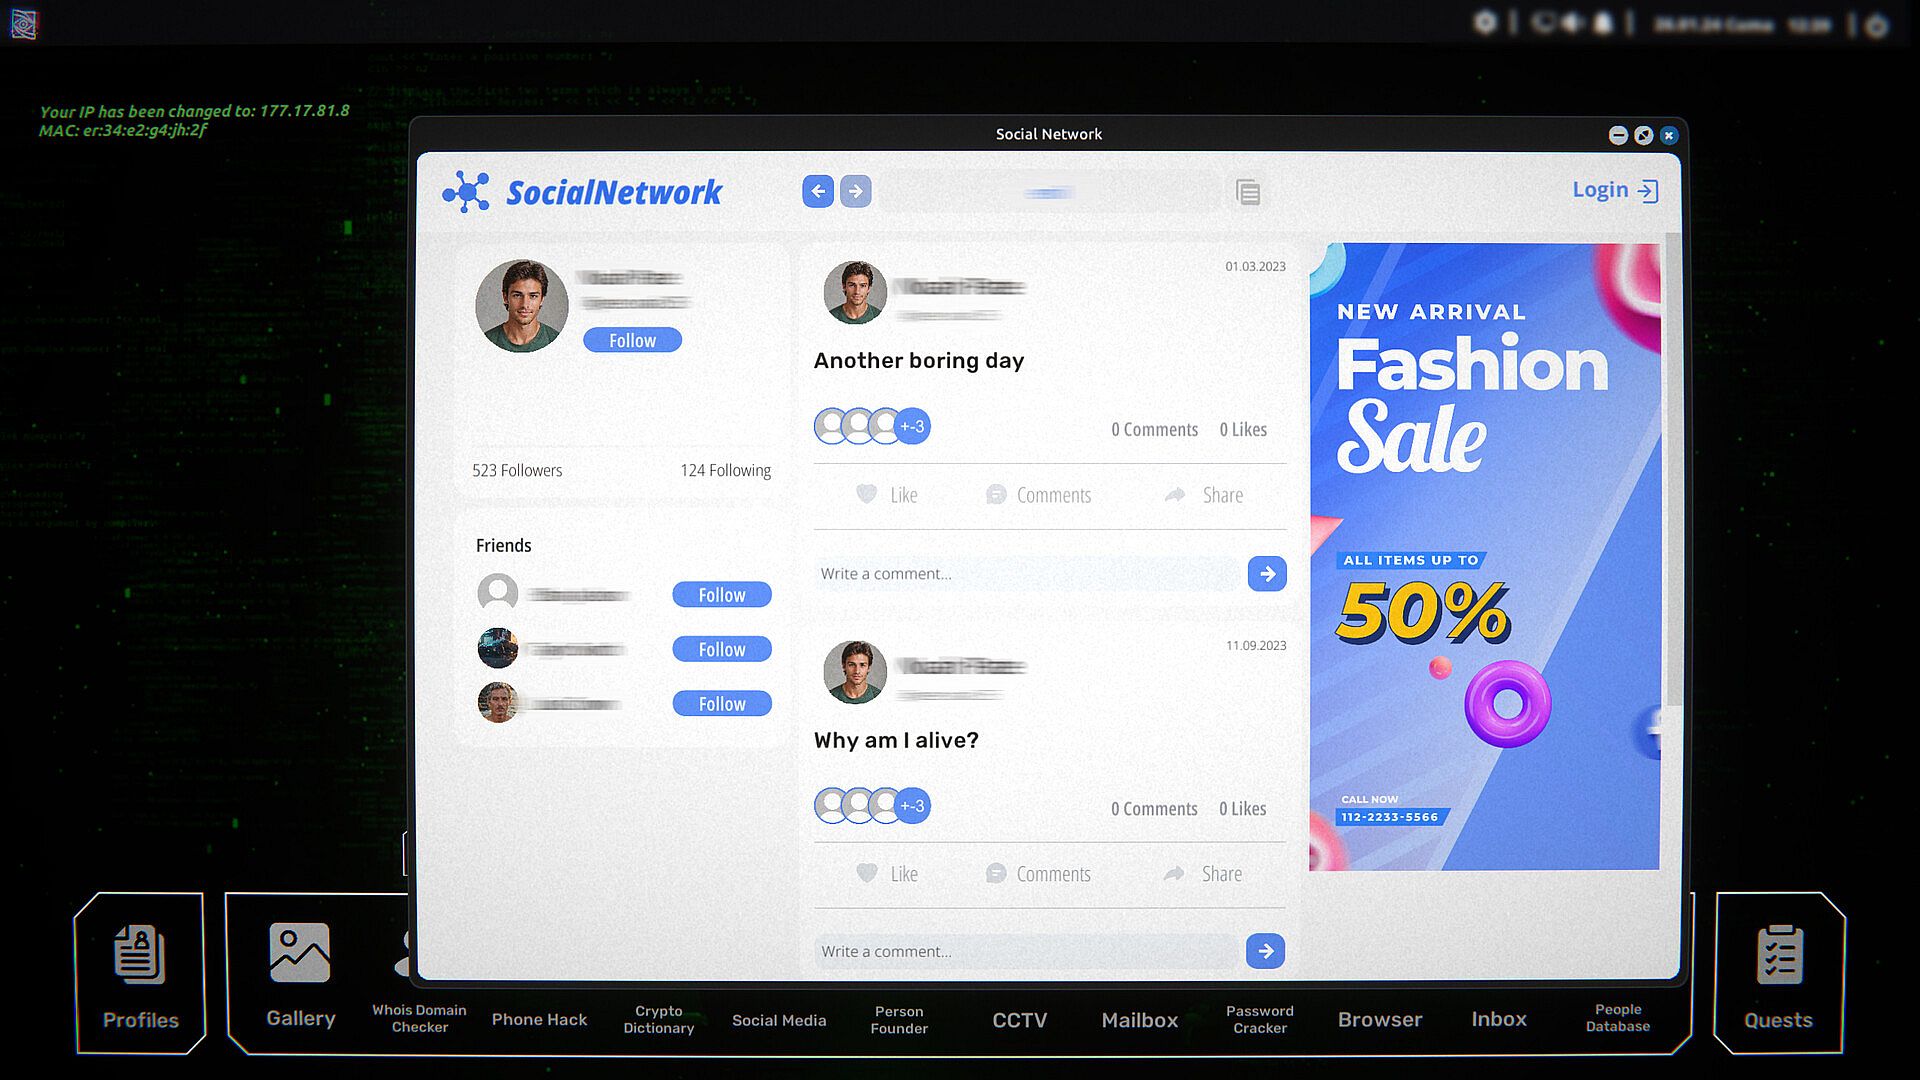Click the browser back arrow button

point(817,191)
